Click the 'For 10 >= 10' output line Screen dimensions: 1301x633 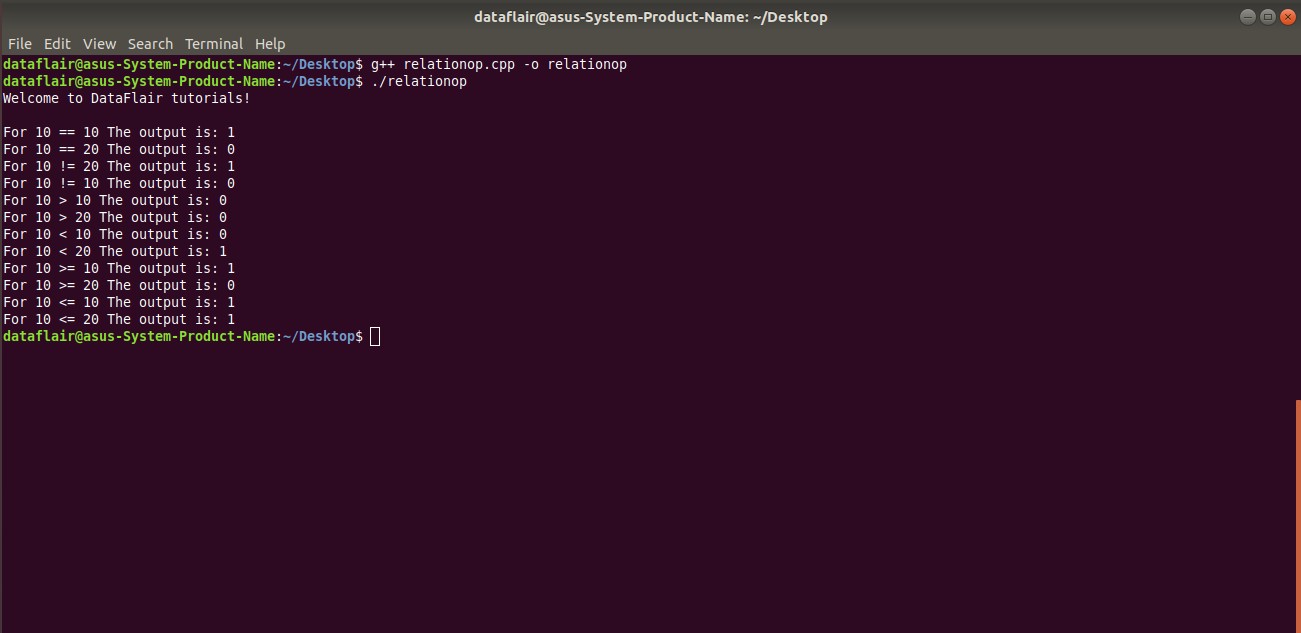pyautogui.click(x=119, y=268)
